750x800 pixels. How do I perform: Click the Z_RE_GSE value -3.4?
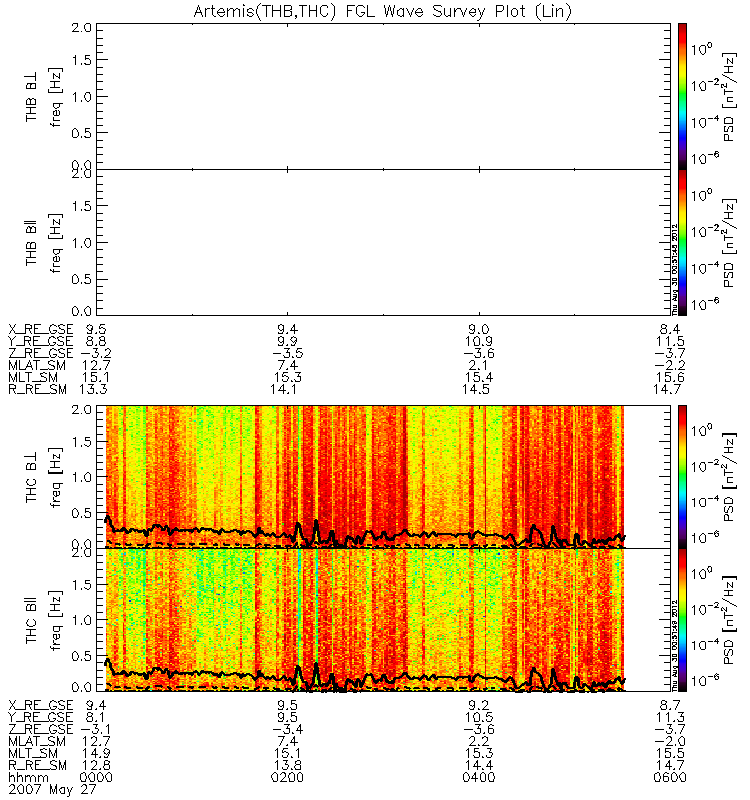coord(287,730)
